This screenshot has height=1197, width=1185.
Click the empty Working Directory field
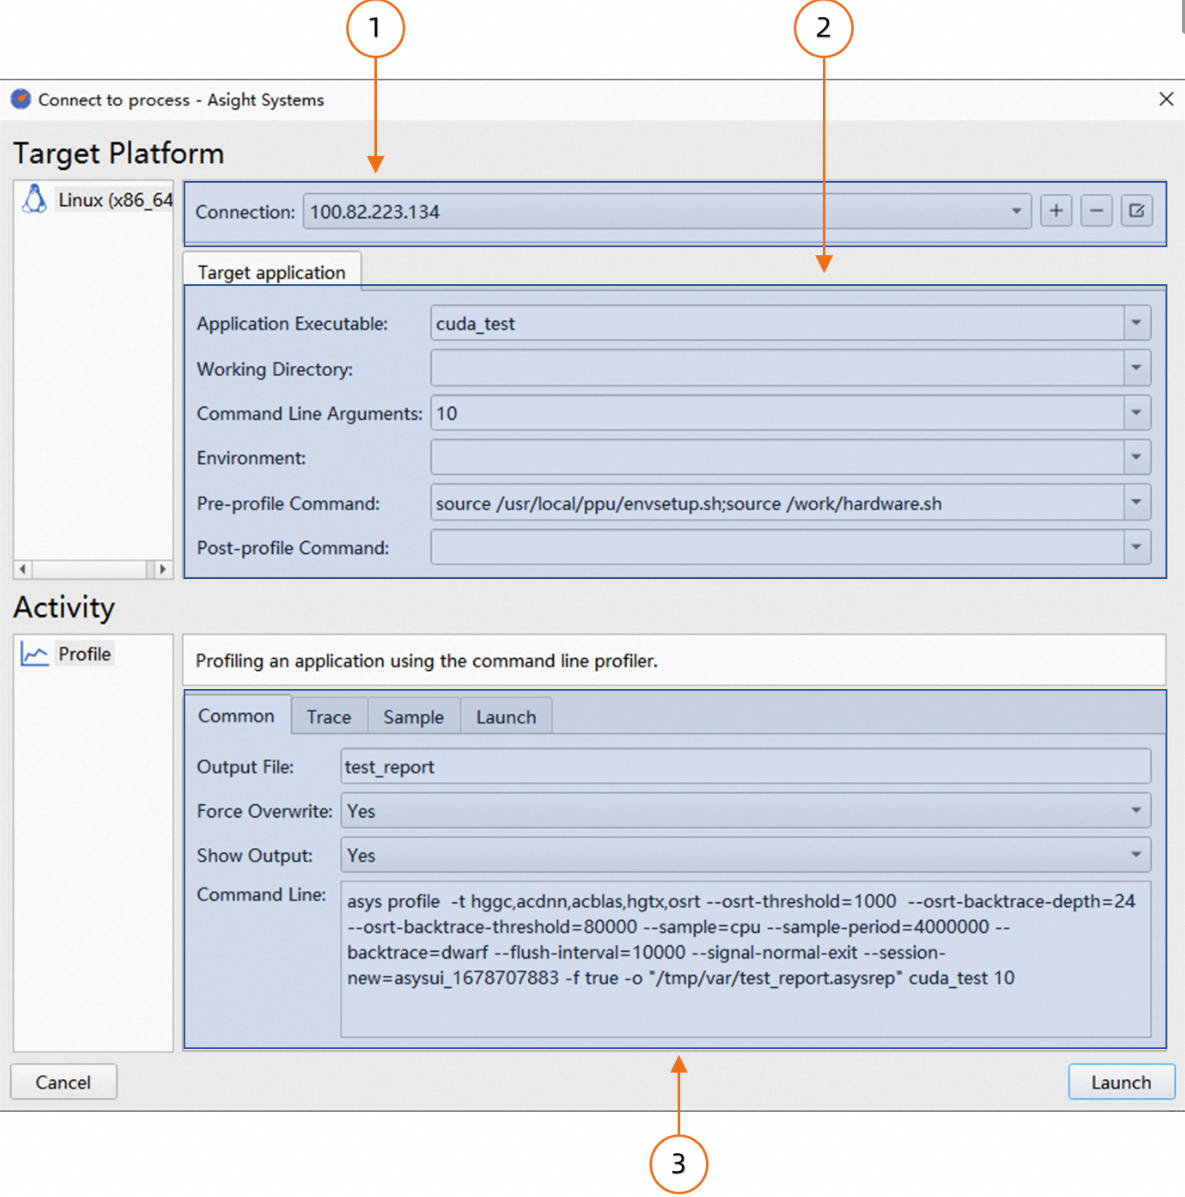[777, 368]
